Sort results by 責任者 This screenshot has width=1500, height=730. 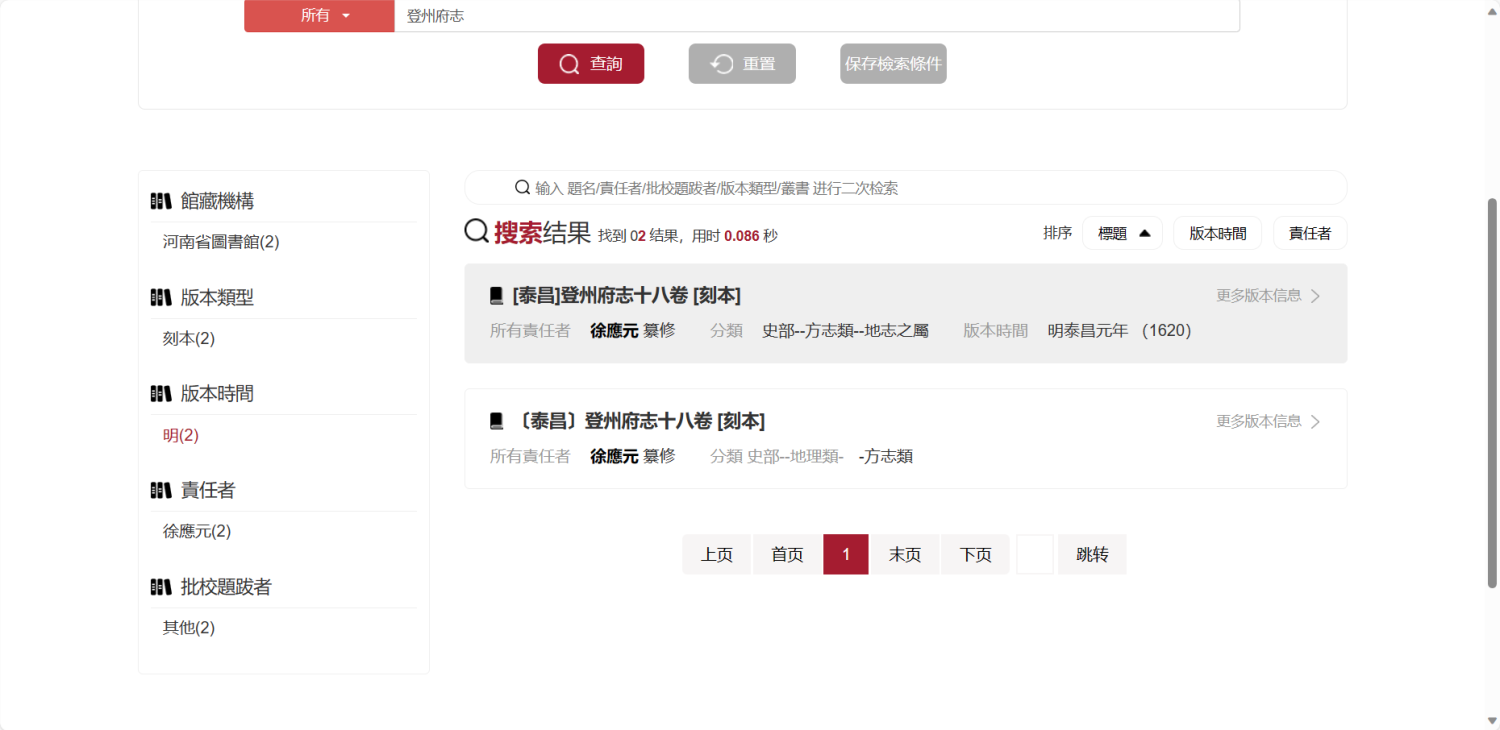(1310, 232)
